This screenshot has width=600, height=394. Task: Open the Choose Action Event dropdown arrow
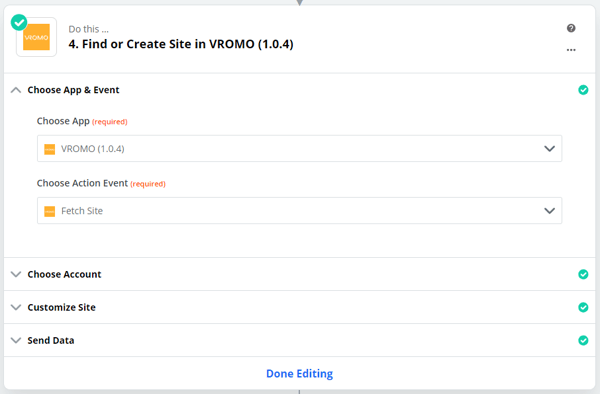[549, 211]
